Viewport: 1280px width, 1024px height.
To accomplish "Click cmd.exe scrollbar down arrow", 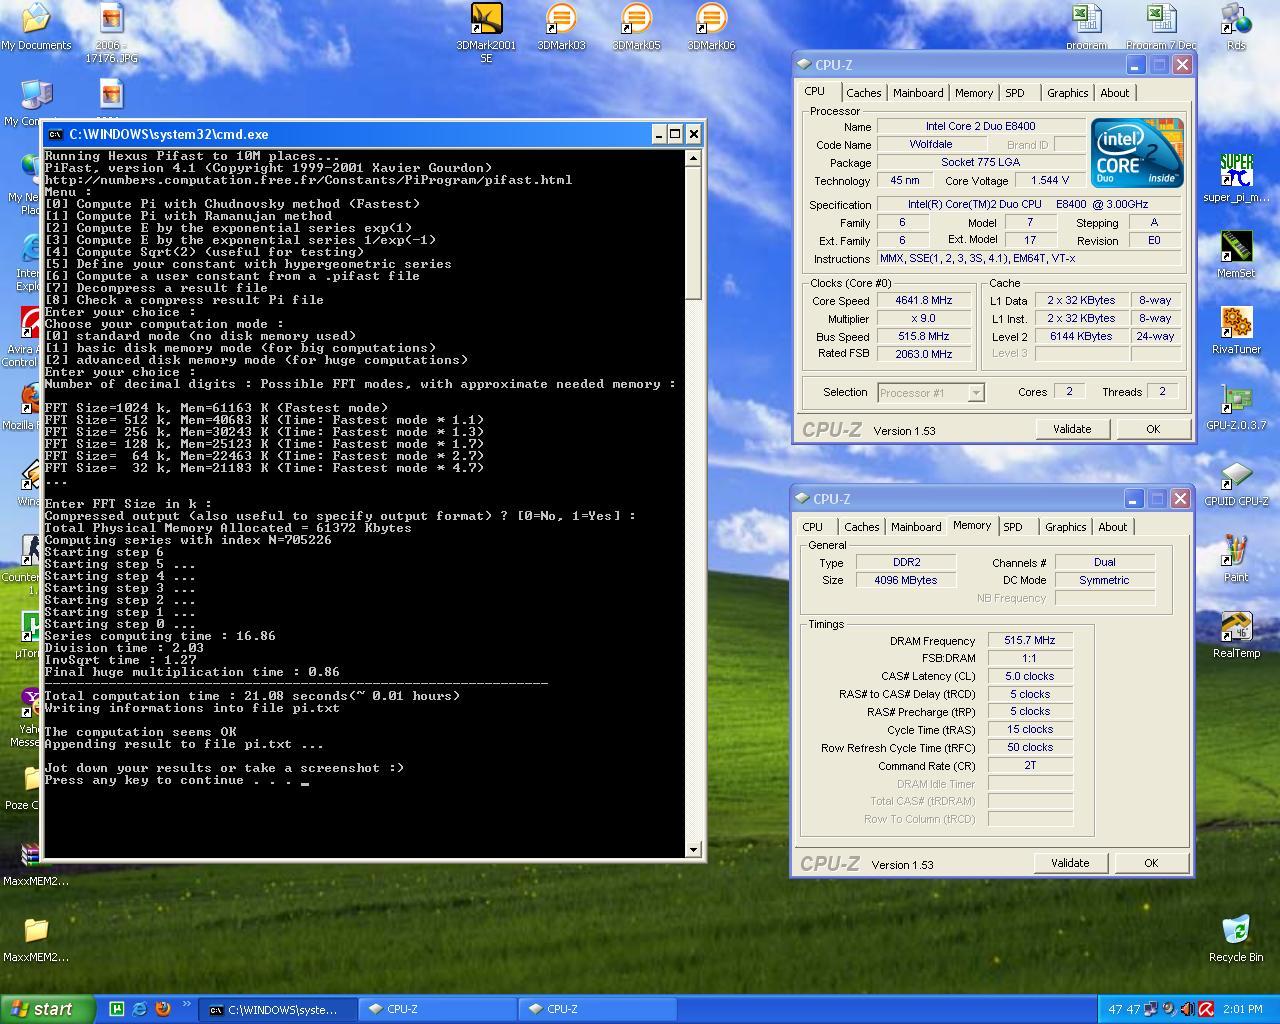I will point(694,850).
